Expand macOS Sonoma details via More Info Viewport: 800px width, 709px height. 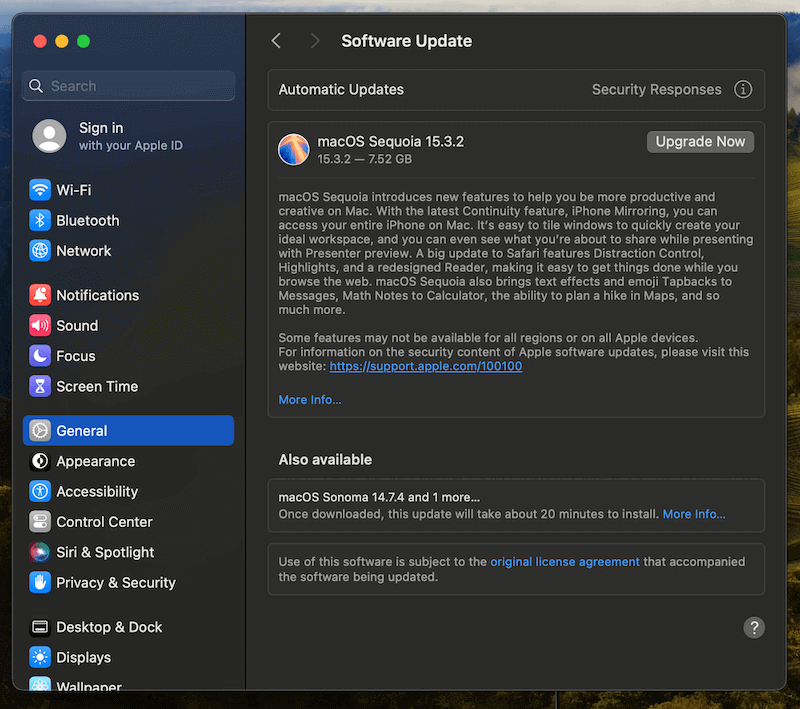(694, 513)
